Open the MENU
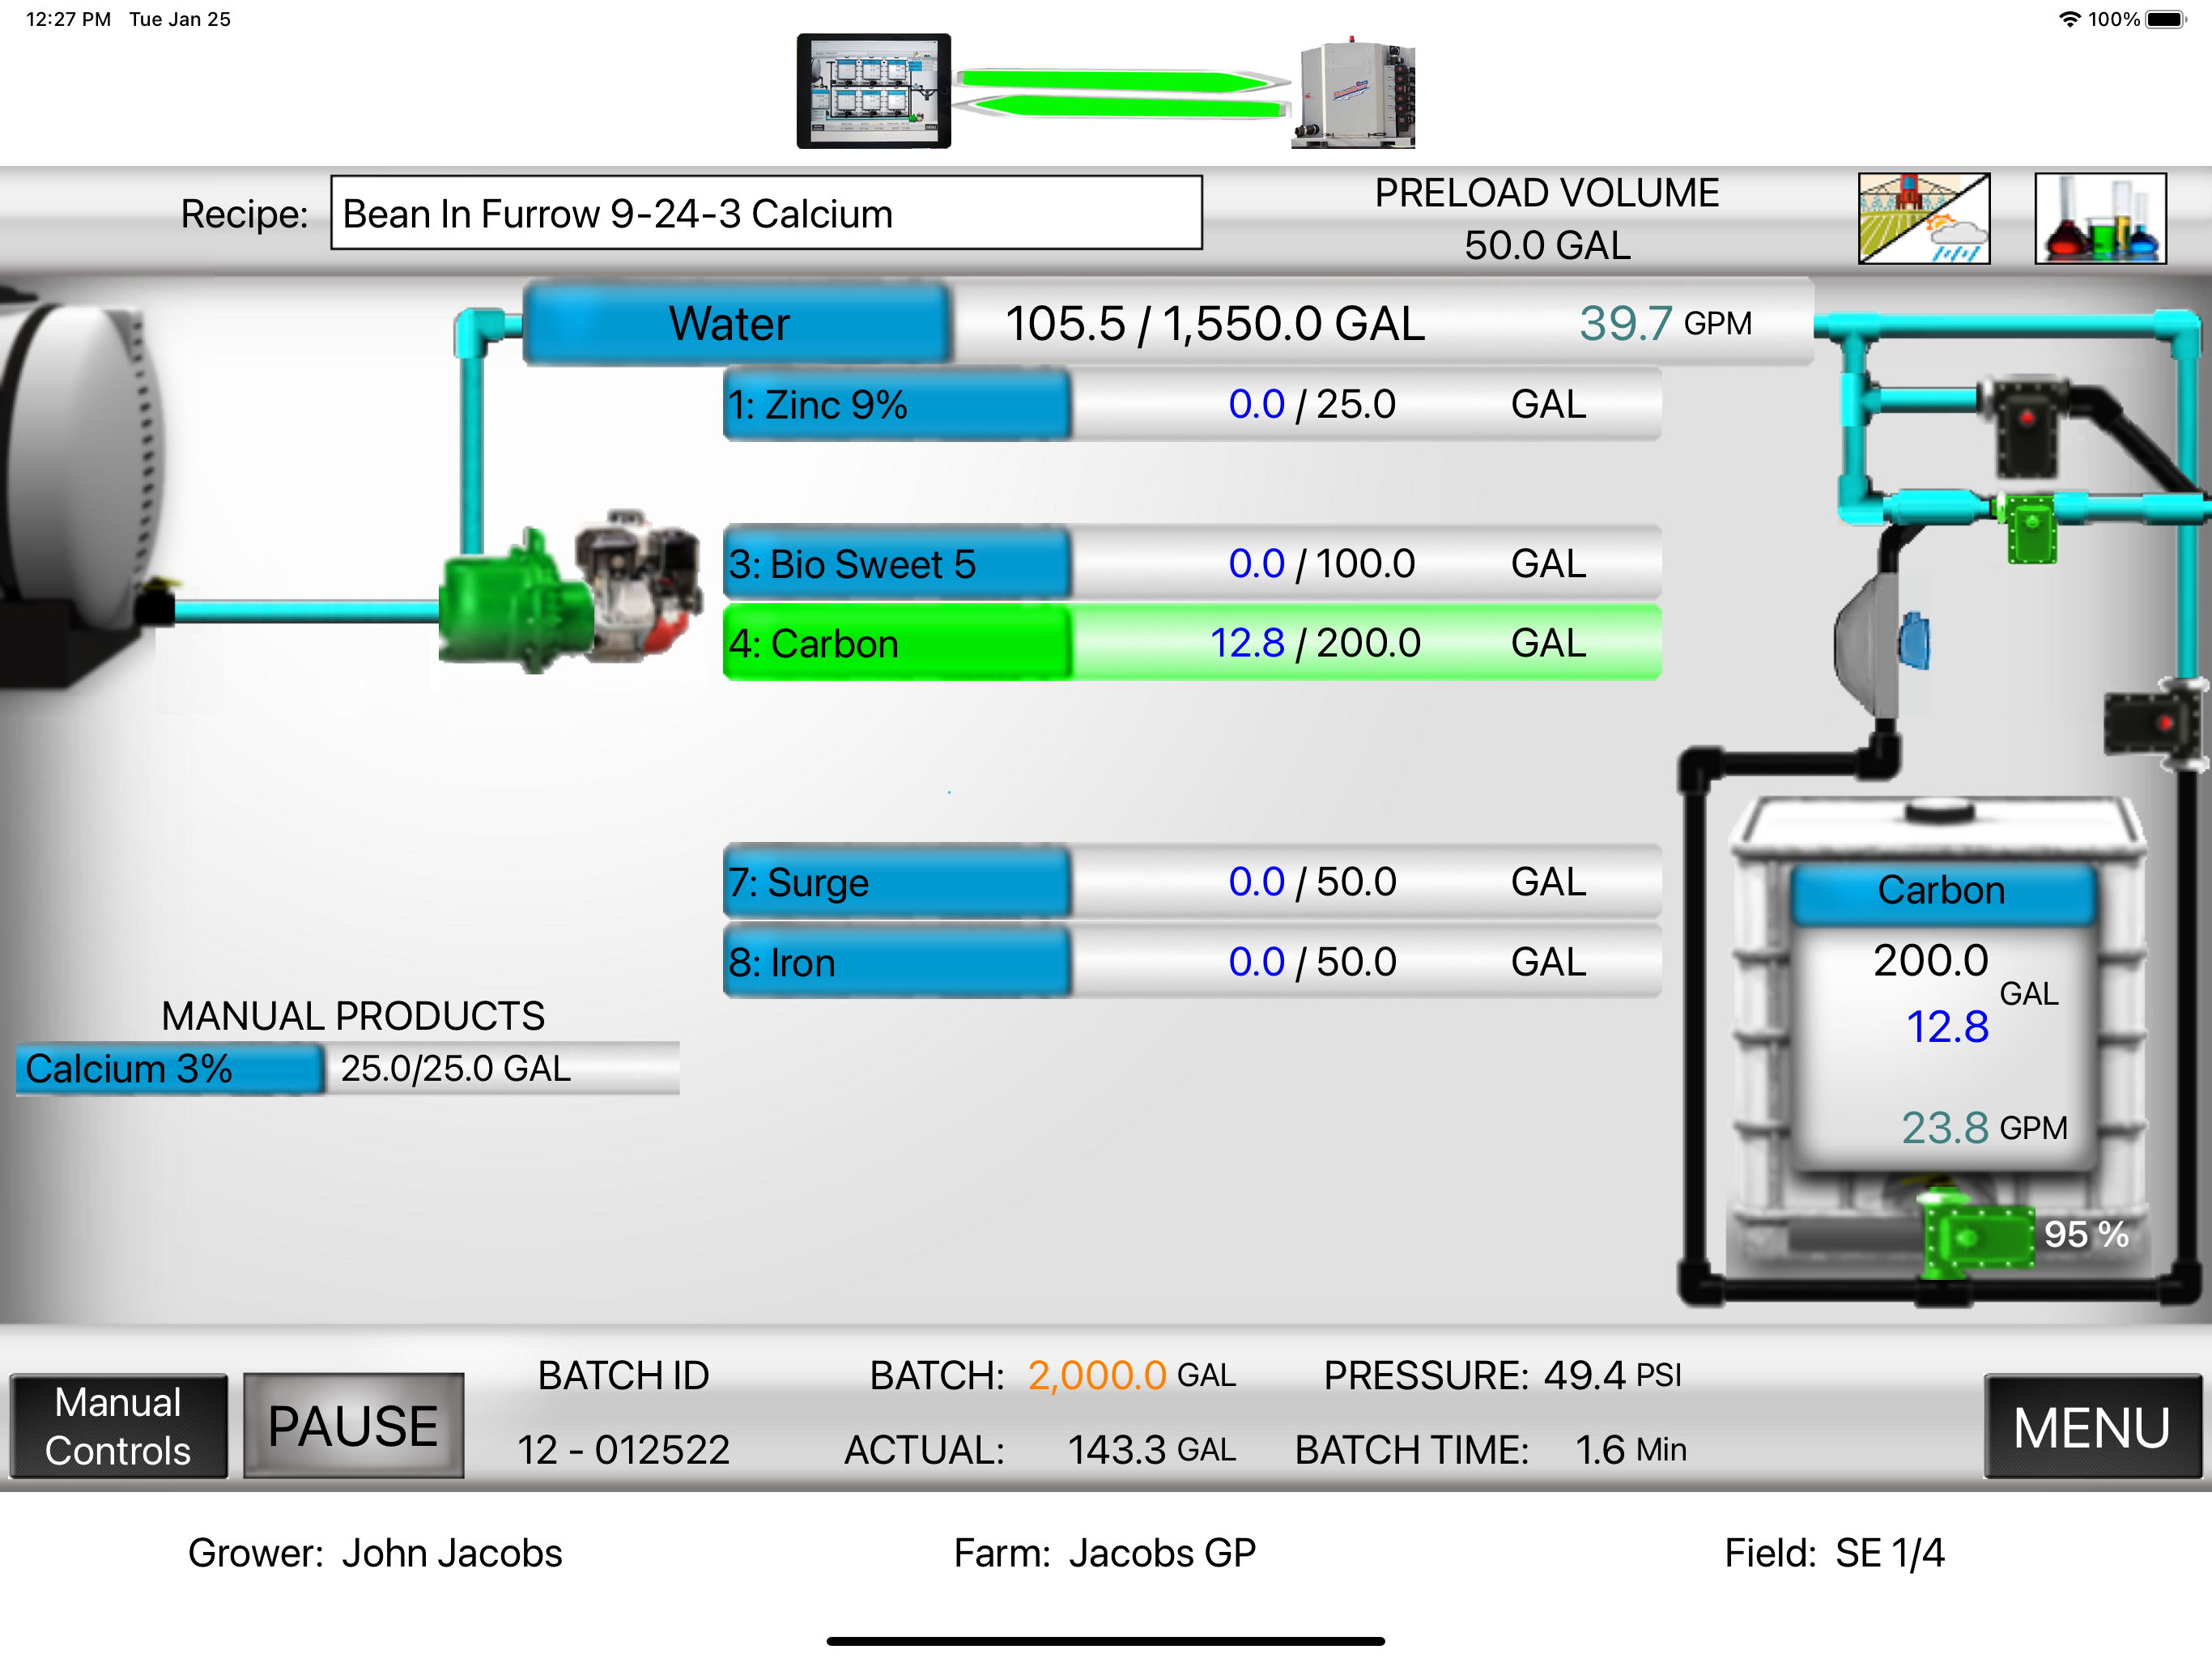Image resolution: width=2212 pixels, height=1658 pixels. (x=2091, y=1426)
